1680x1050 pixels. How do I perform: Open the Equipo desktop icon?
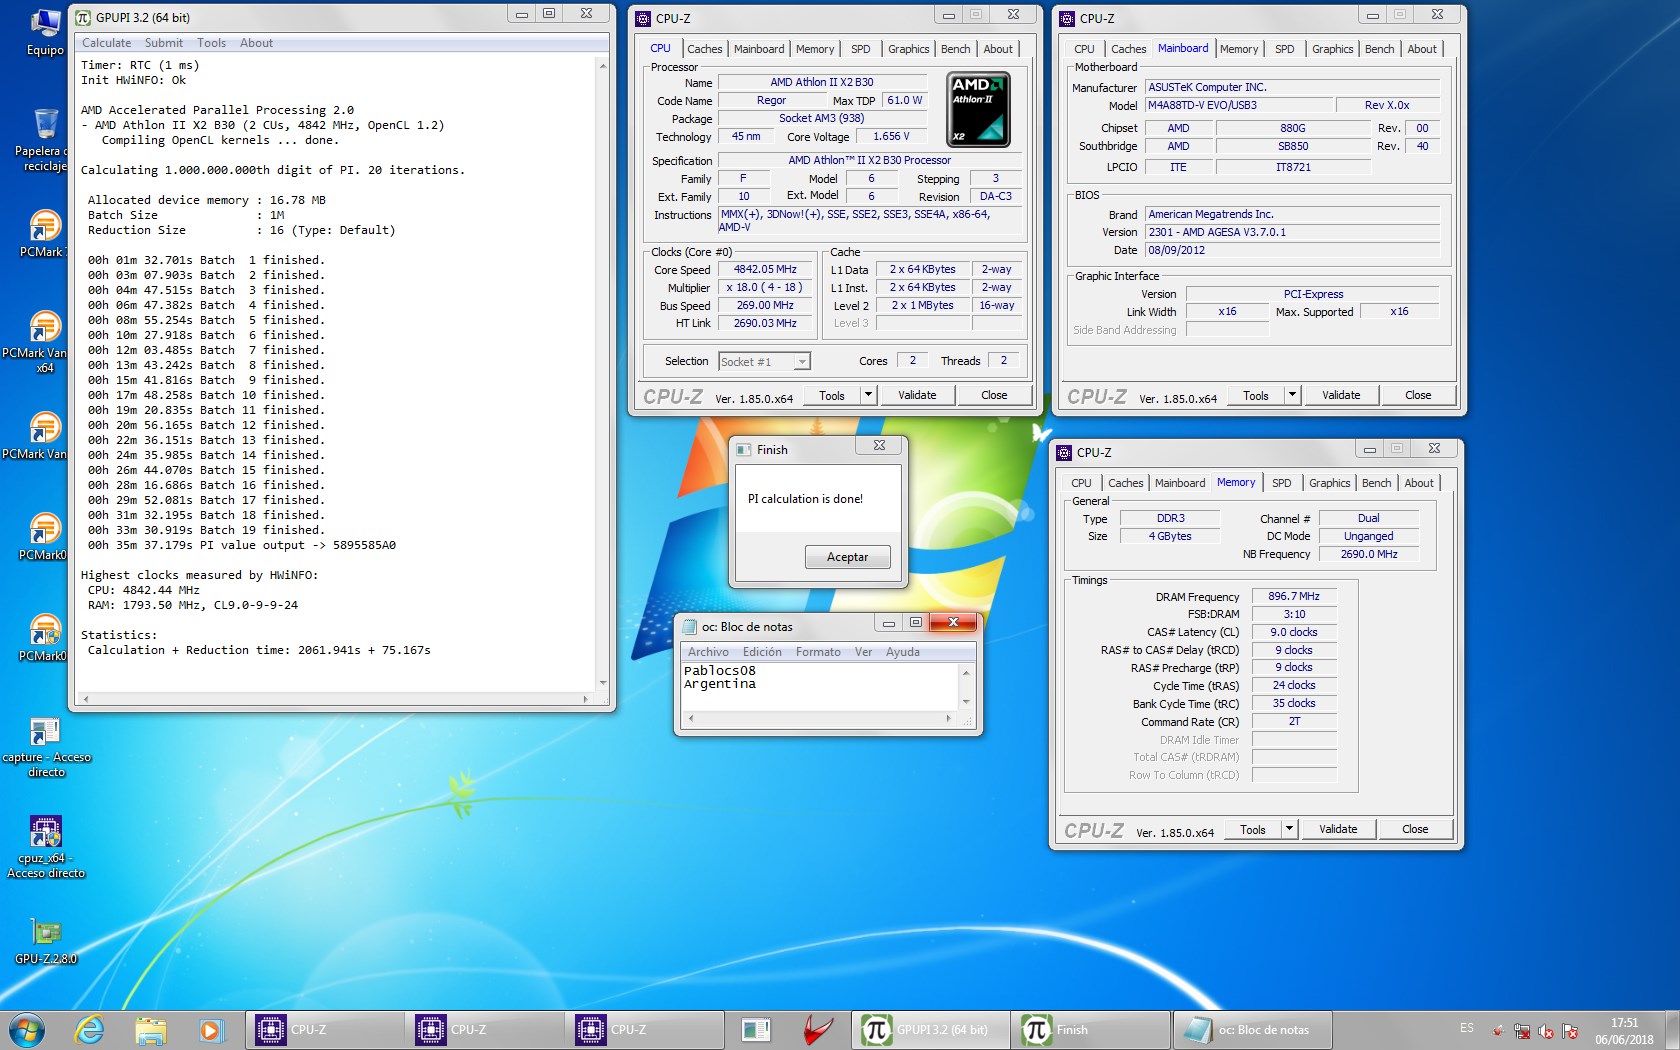click(44, 32)
